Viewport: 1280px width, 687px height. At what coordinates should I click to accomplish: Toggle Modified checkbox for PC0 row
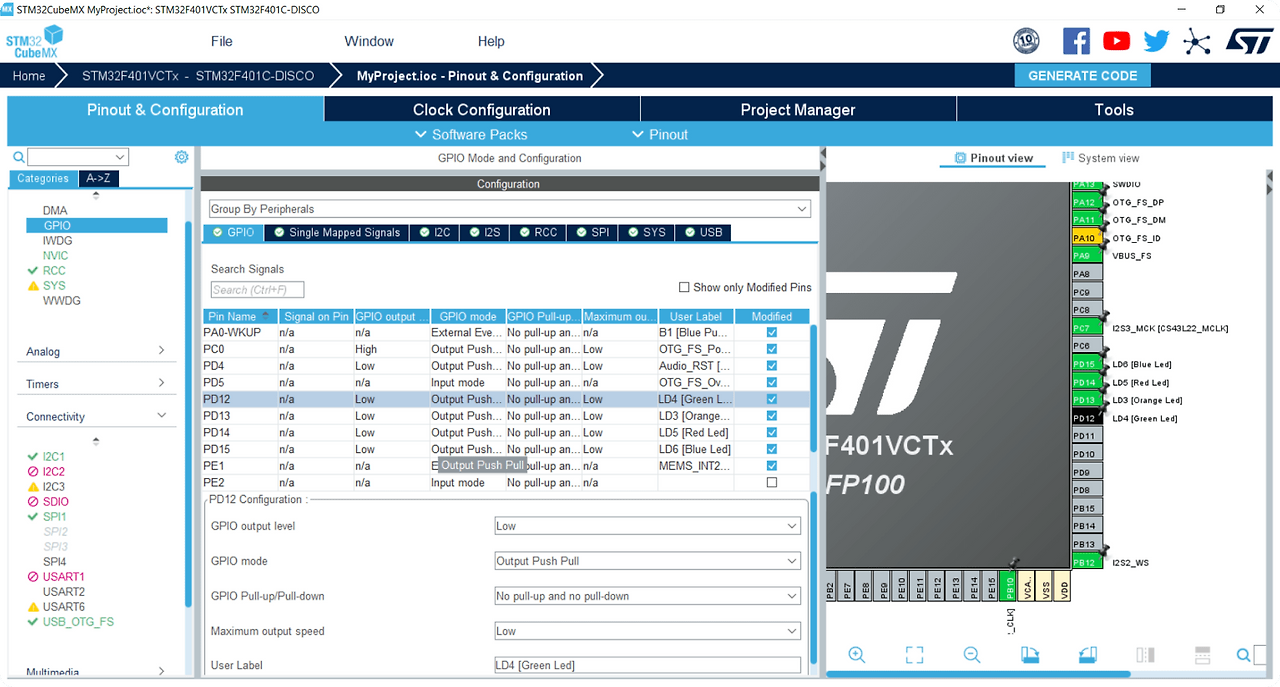coord(771,349)
